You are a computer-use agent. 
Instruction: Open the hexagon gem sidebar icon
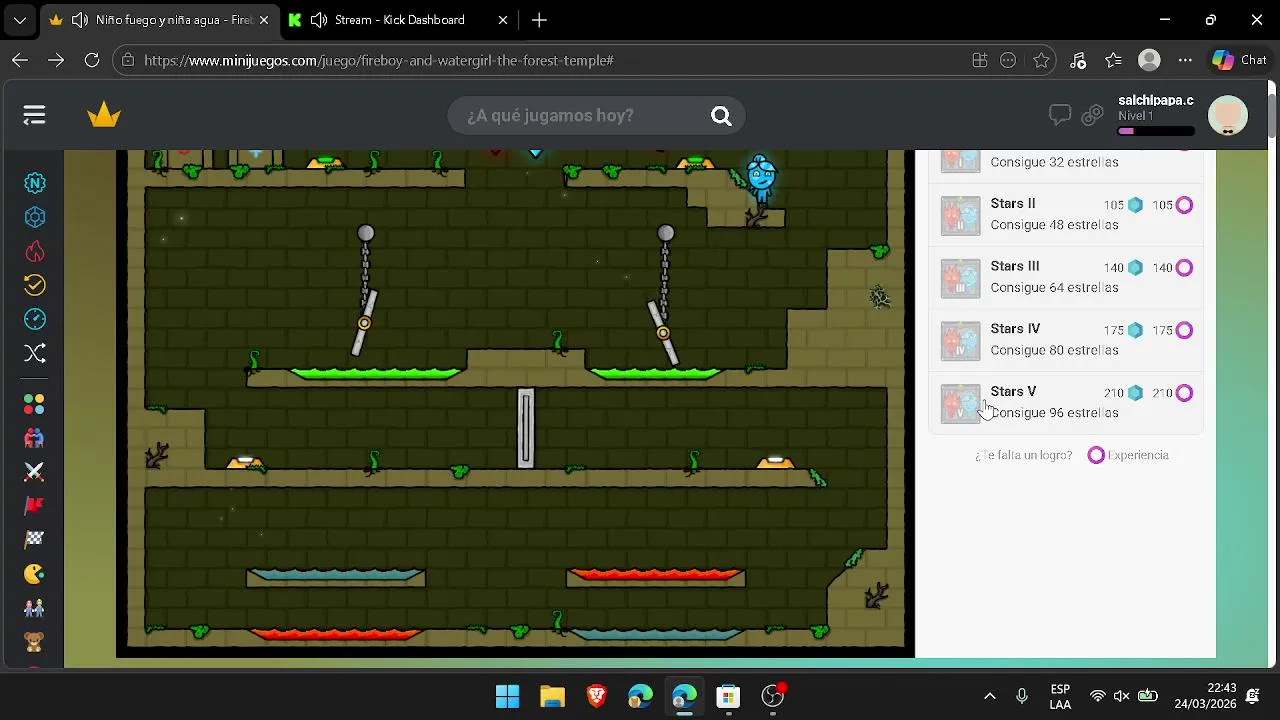point(35,217)
